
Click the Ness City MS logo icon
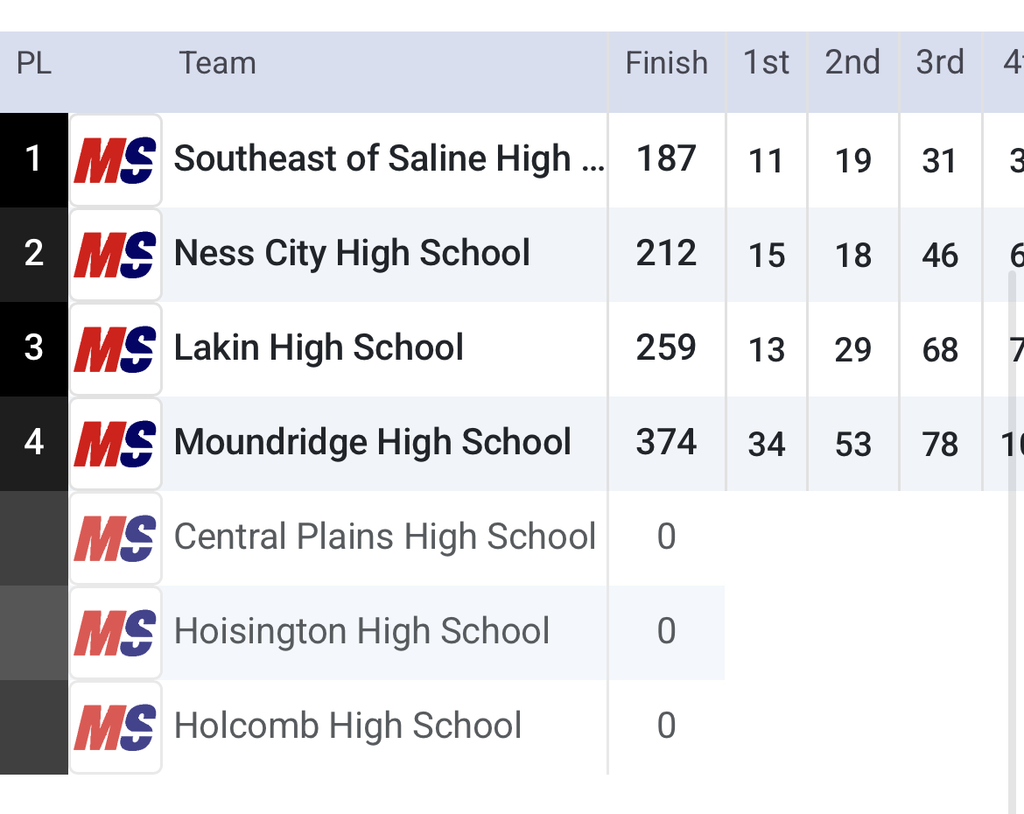pyautogui.click(x=115, y=255)
